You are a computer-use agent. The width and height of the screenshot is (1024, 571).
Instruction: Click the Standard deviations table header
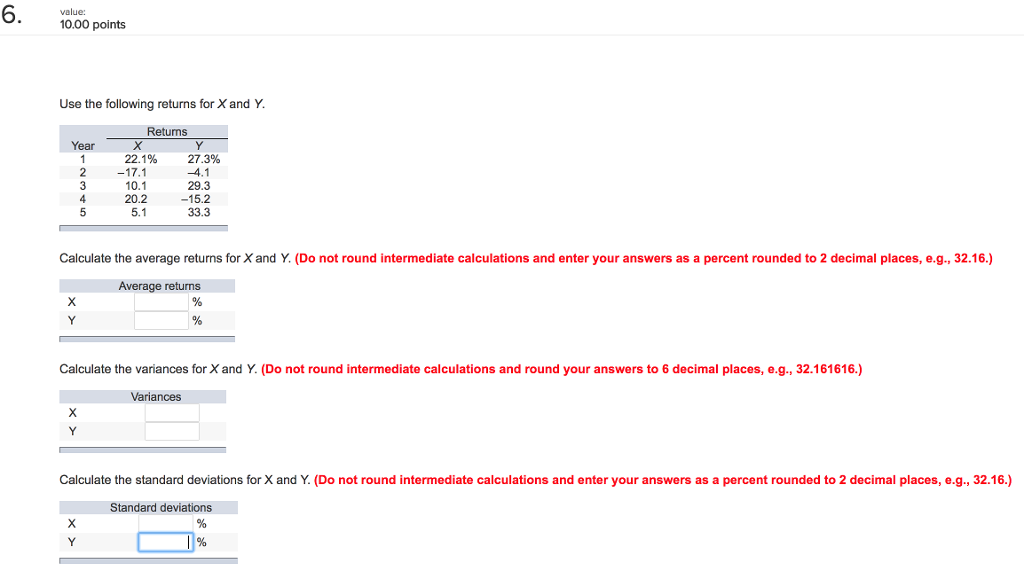click(161, 508)
